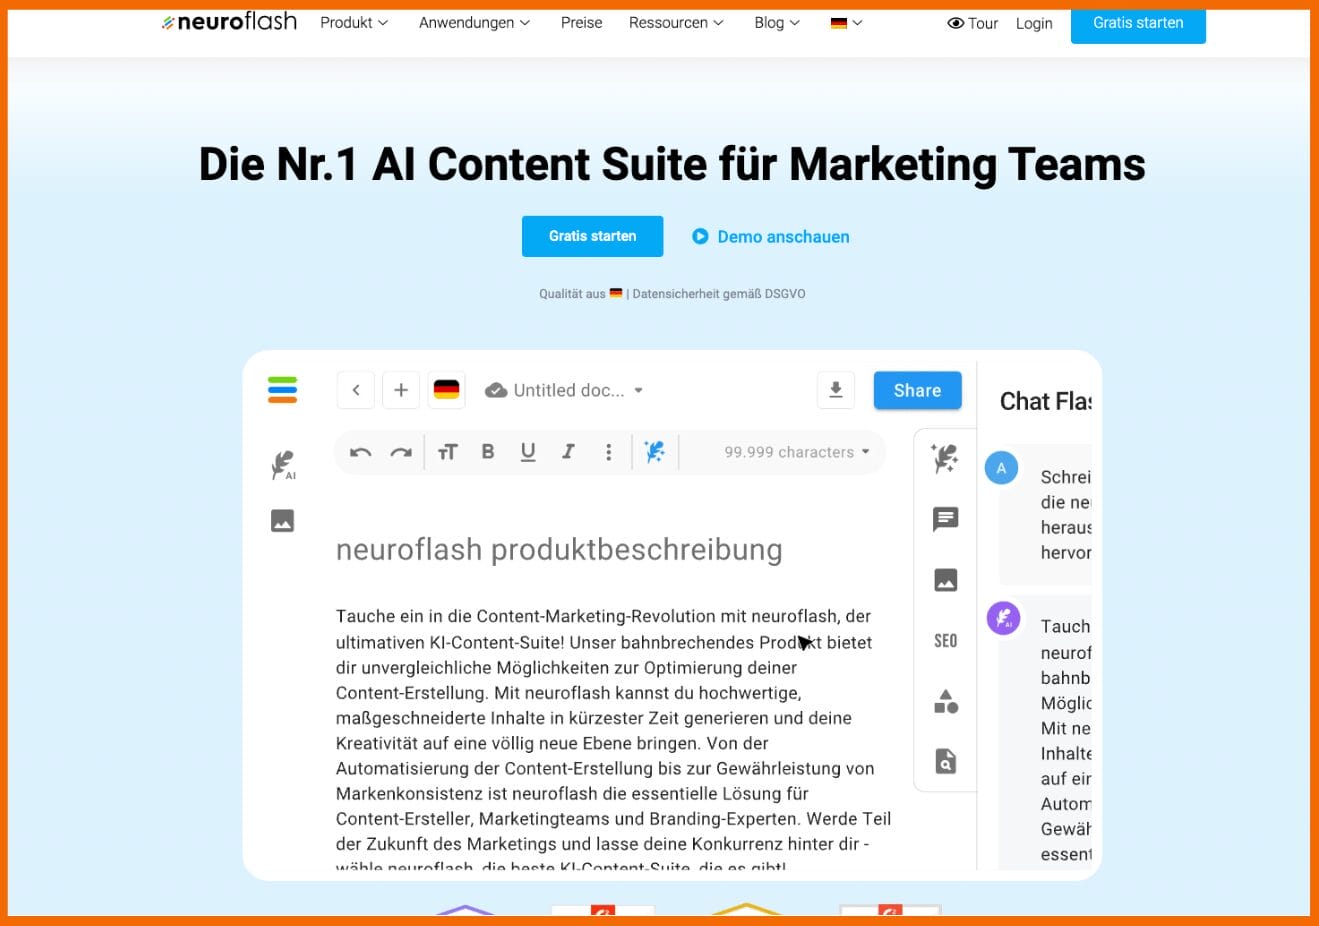
Task: Expand the Untitled doc dropdown
Action: click(x=638, y=391)
